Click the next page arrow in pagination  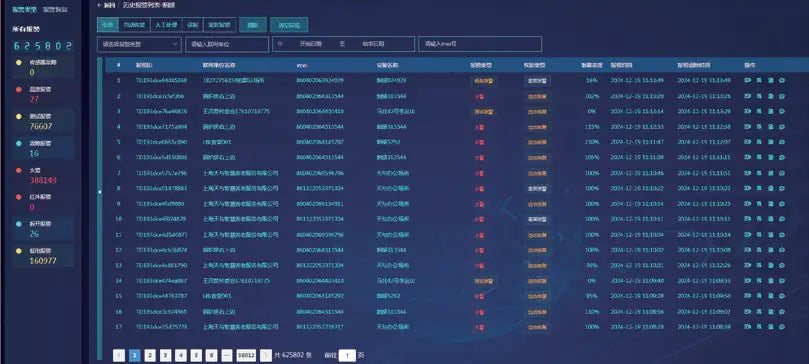click(266, 355)
